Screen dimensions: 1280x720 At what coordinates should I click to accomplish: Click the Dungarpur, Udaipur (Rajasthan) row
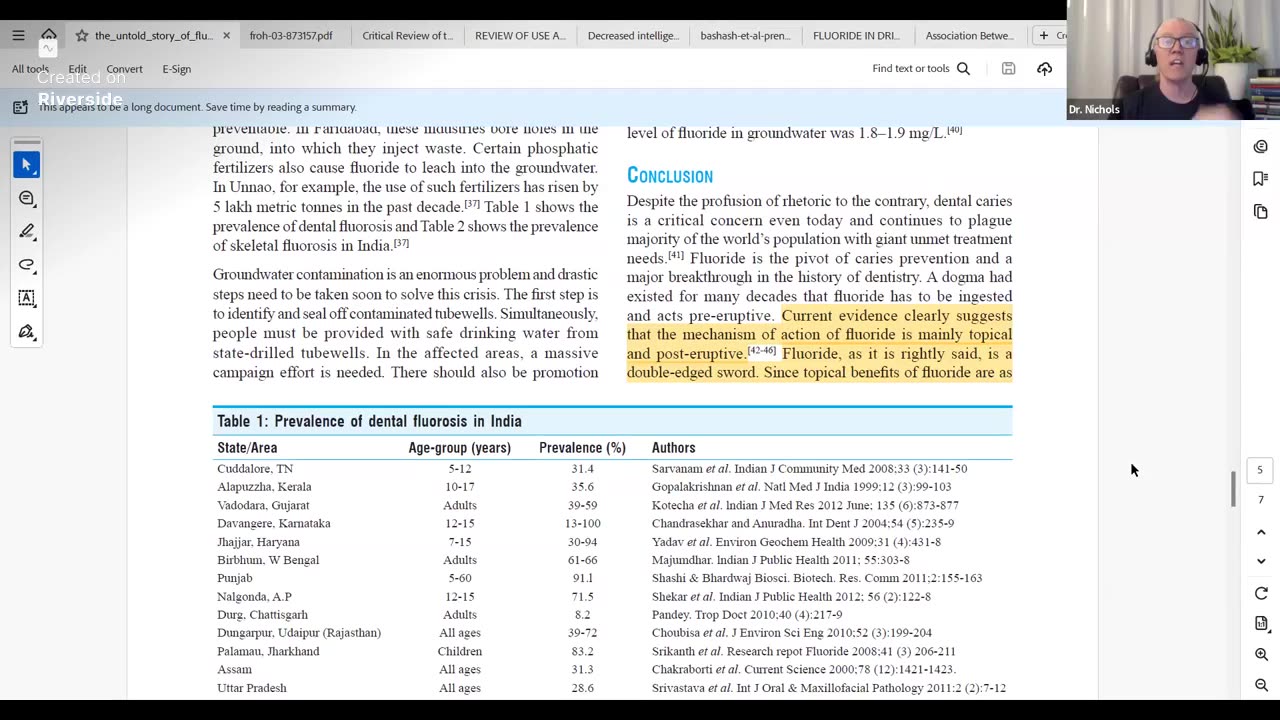click(612, 633)
